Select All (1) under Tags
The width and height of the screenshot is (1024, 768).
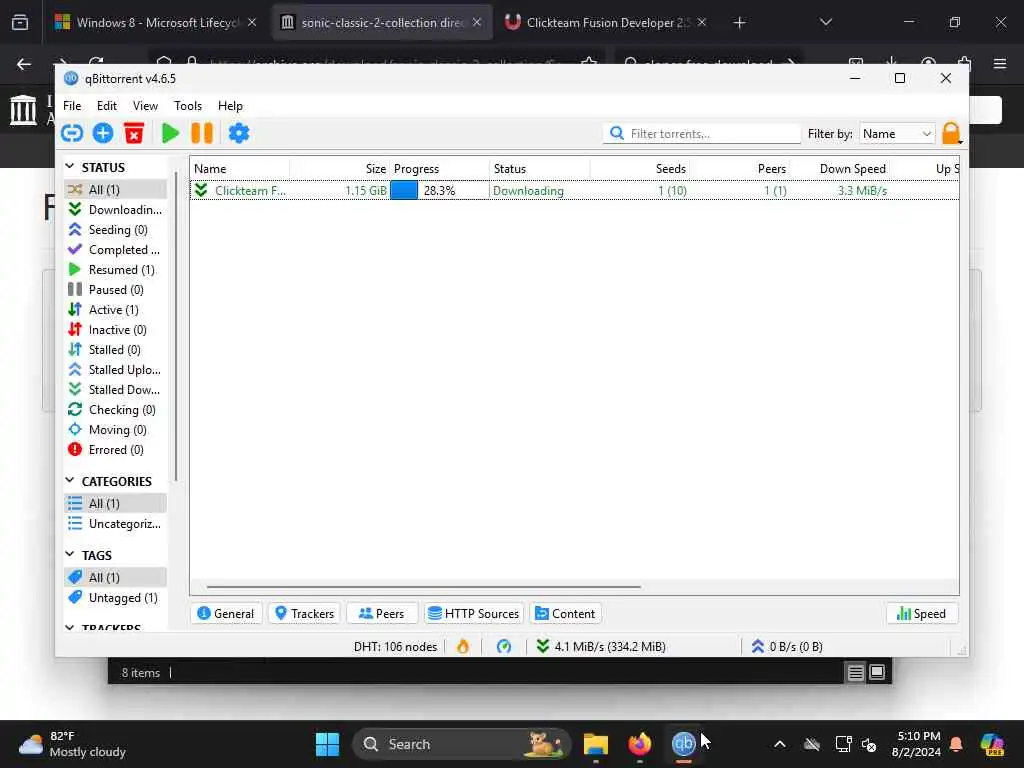pos(116,577)
